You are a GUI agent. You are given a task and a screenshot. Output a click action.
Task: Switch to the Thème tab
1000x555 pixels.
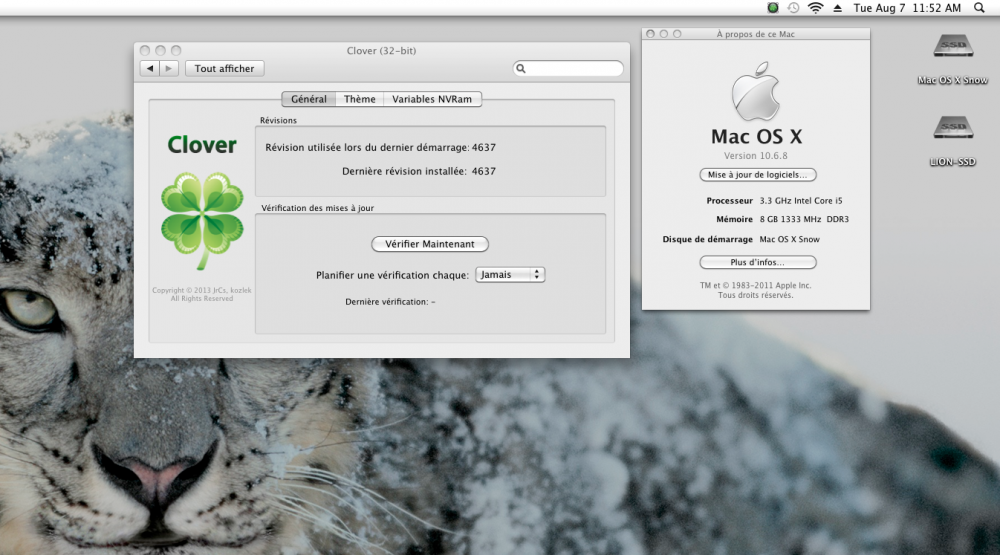pos(360,99)
